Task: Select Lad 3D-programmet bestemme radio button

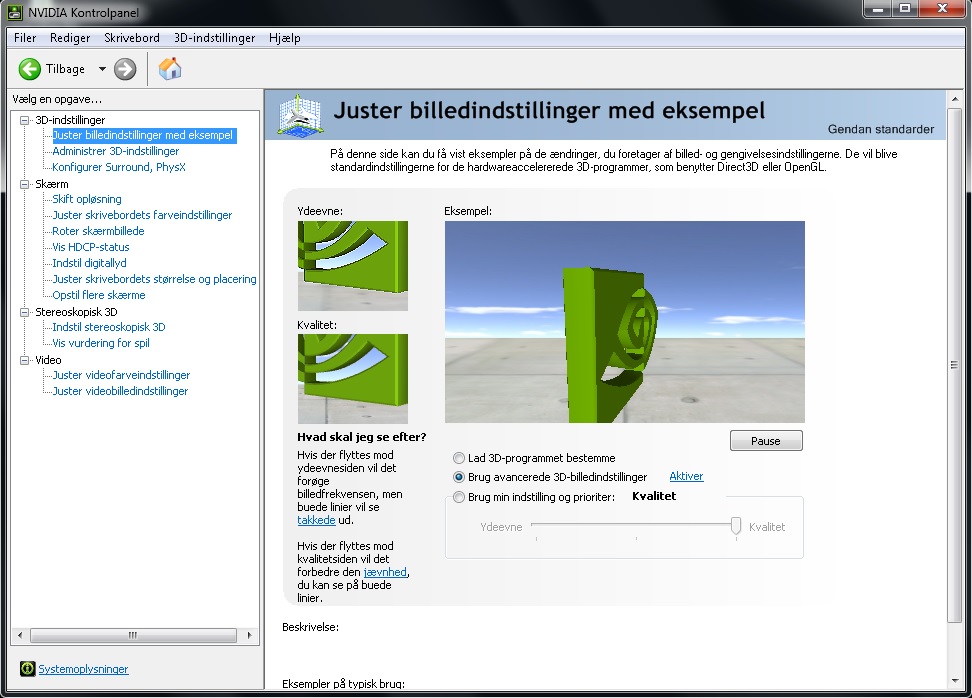Action: pos(459,458)
